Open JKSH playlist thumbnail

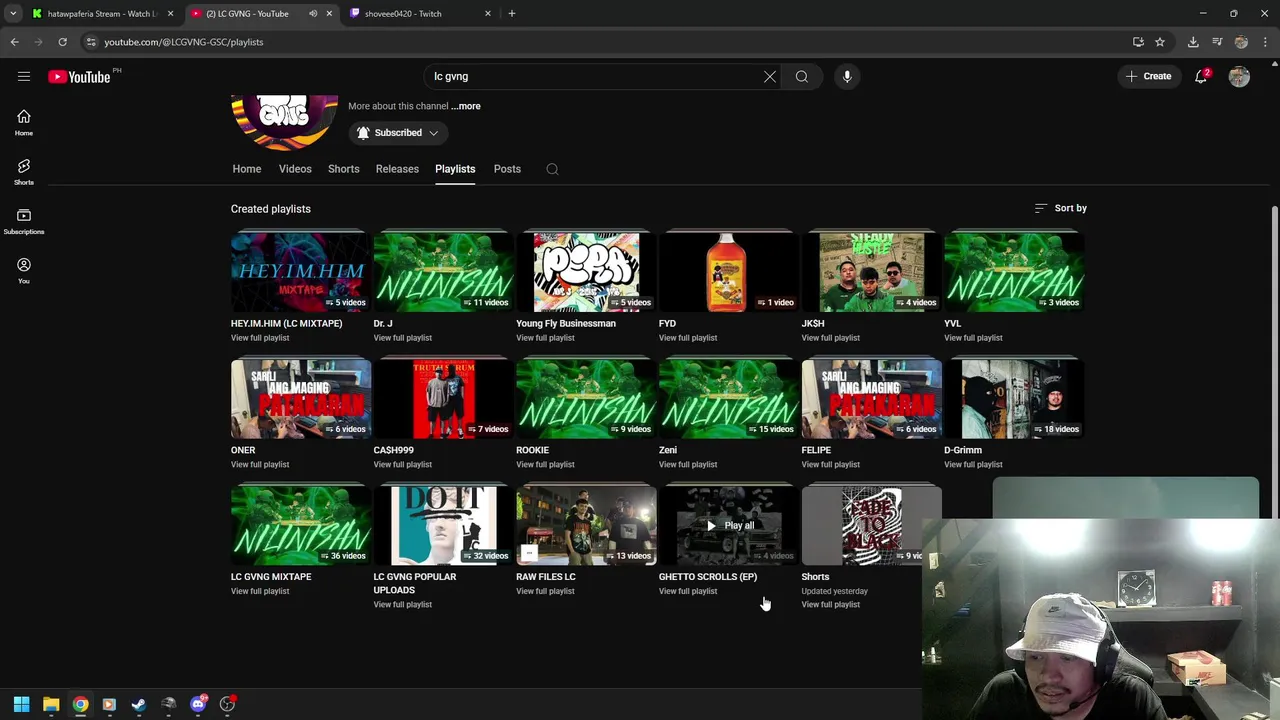[871, 272]
